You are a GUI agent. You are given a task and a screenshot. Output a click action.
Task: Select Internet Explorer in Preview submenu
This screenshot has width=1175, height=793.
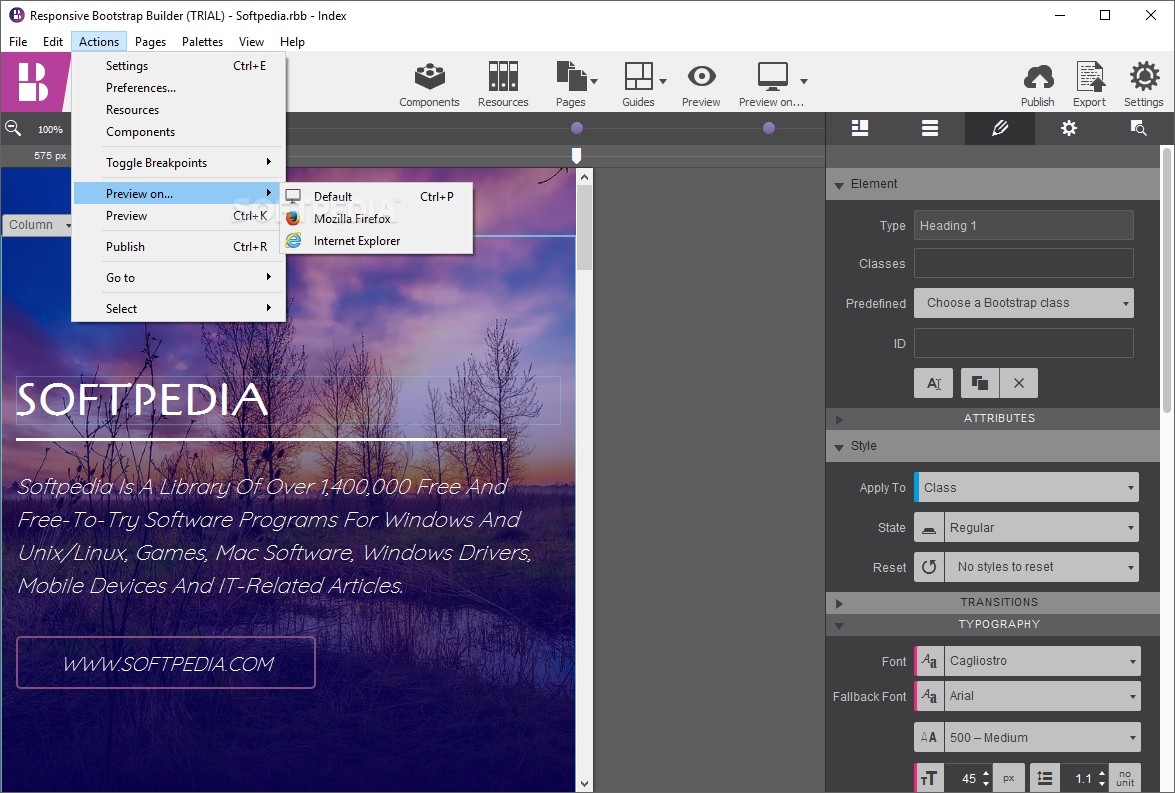pyautogui.click(x=377, y=241)
